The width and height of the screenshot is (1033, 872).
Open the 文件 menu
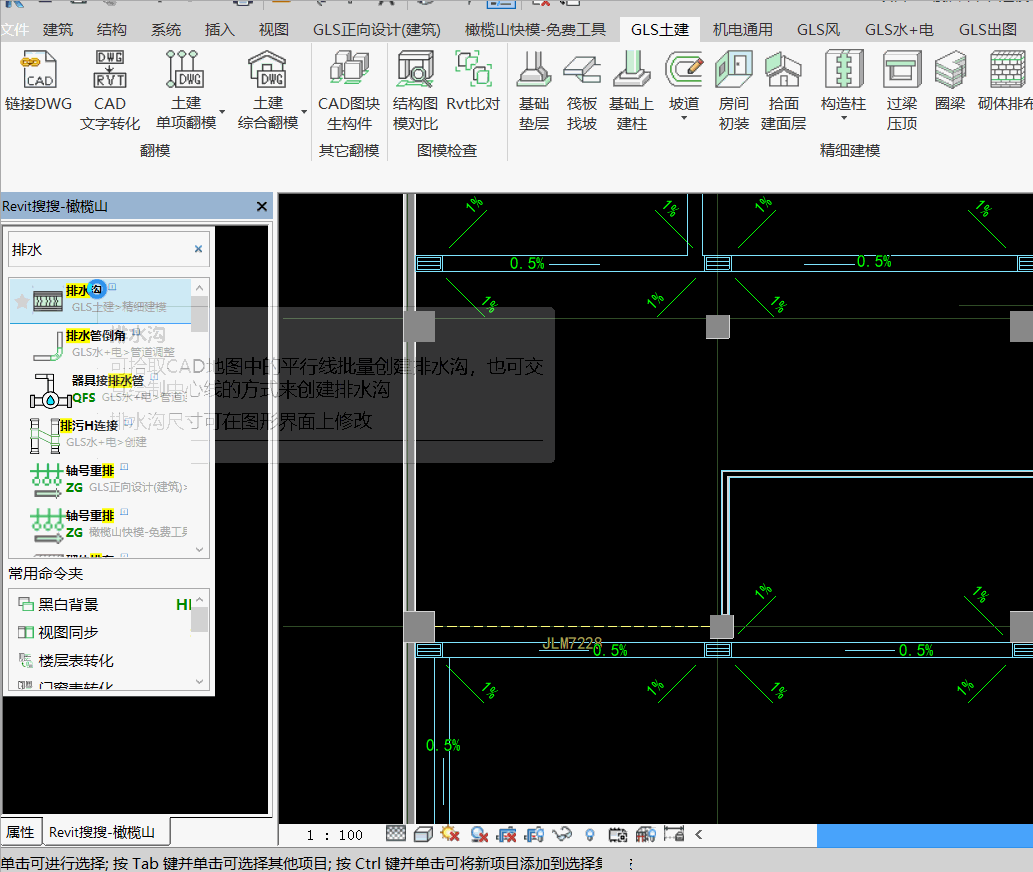14,30
